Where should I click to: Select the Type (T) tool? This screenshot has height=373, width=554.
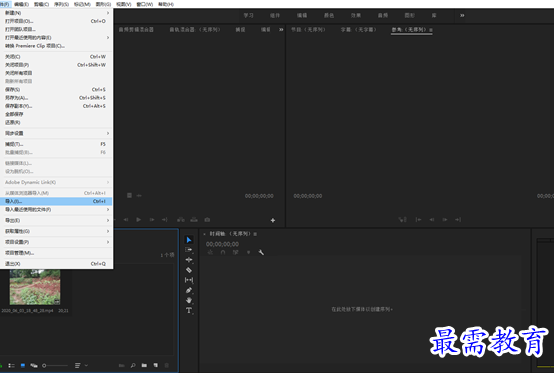pos(189,310)
